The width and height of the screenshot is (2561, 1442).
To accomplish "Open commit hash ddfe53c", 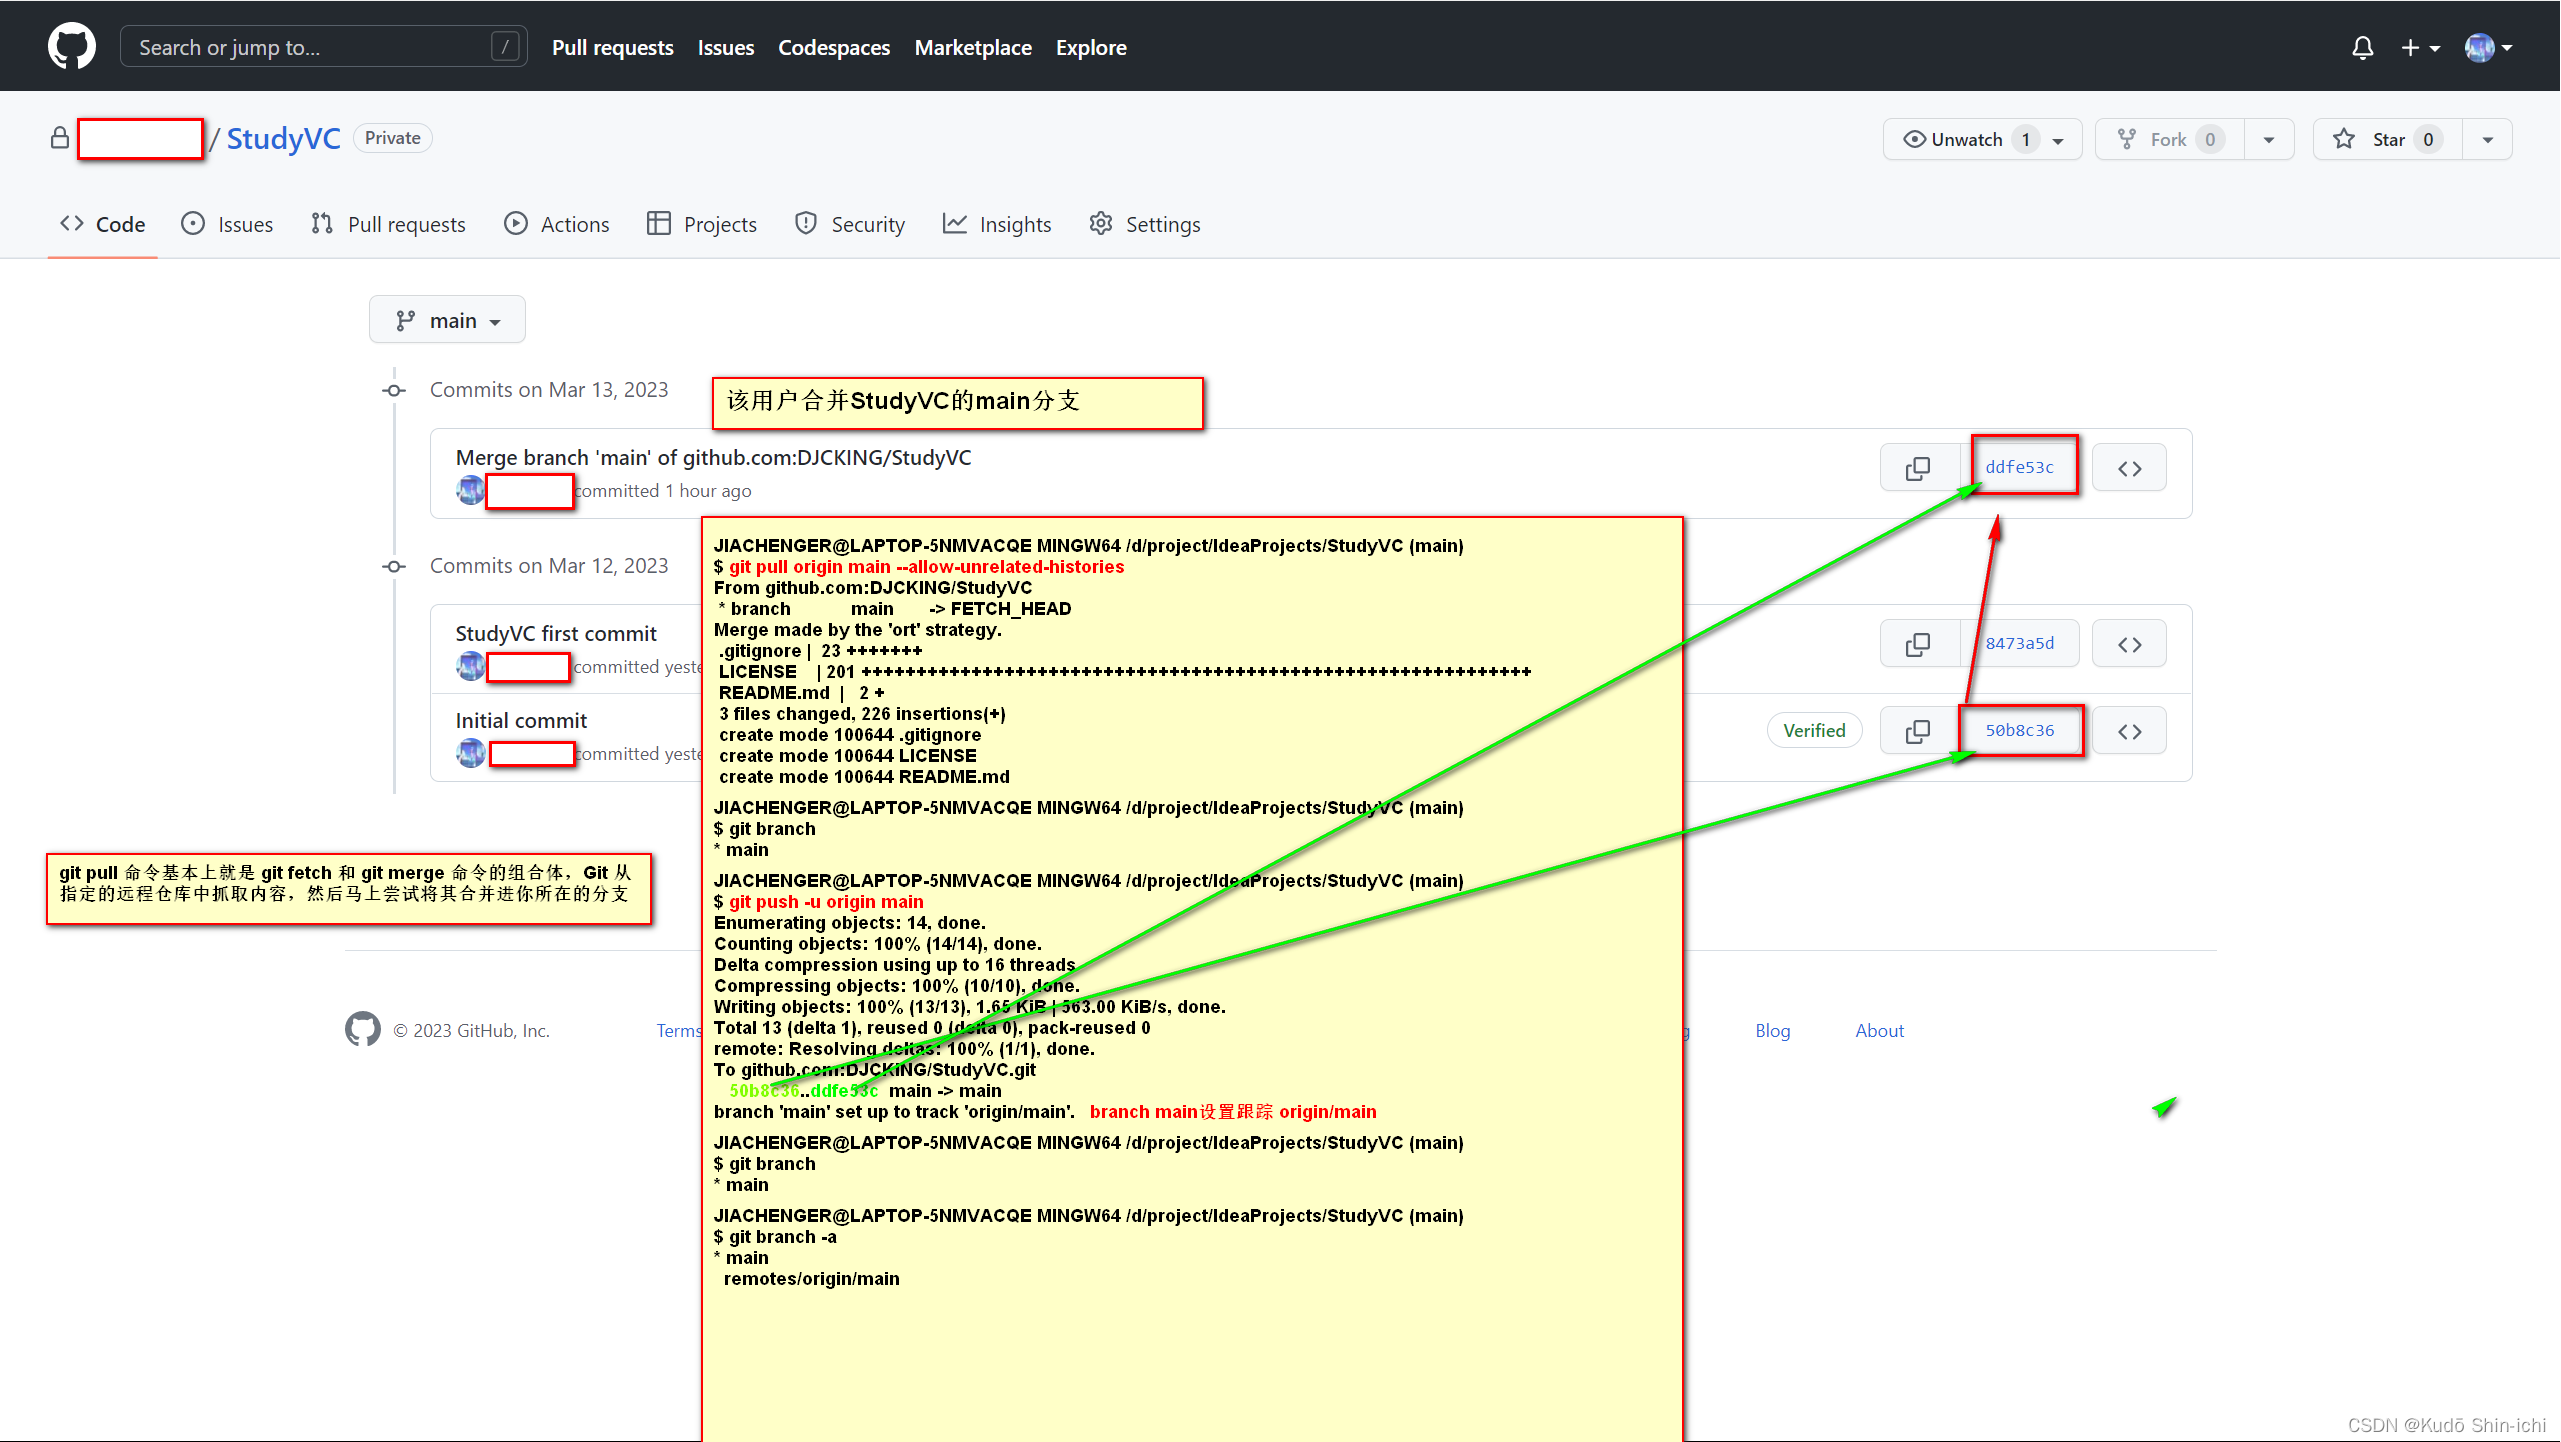I will 2019,467.
